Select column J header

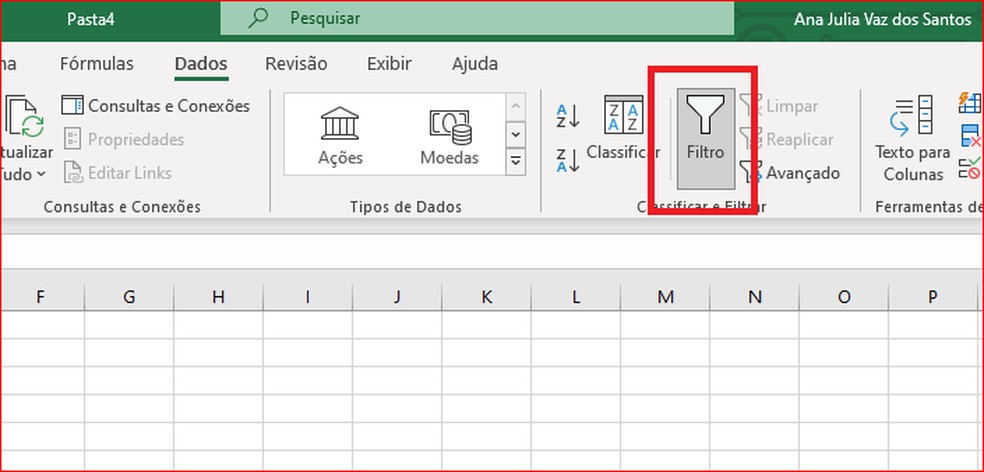point(397,297)
